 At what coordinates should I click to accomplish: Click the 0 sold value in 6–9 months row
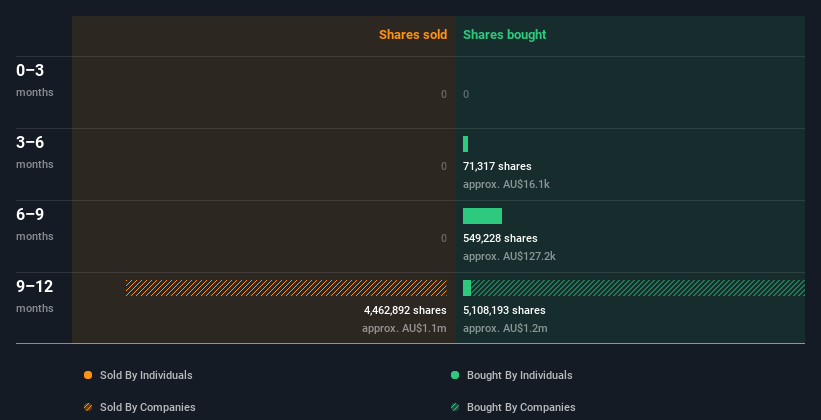click(x=444, y=238)
